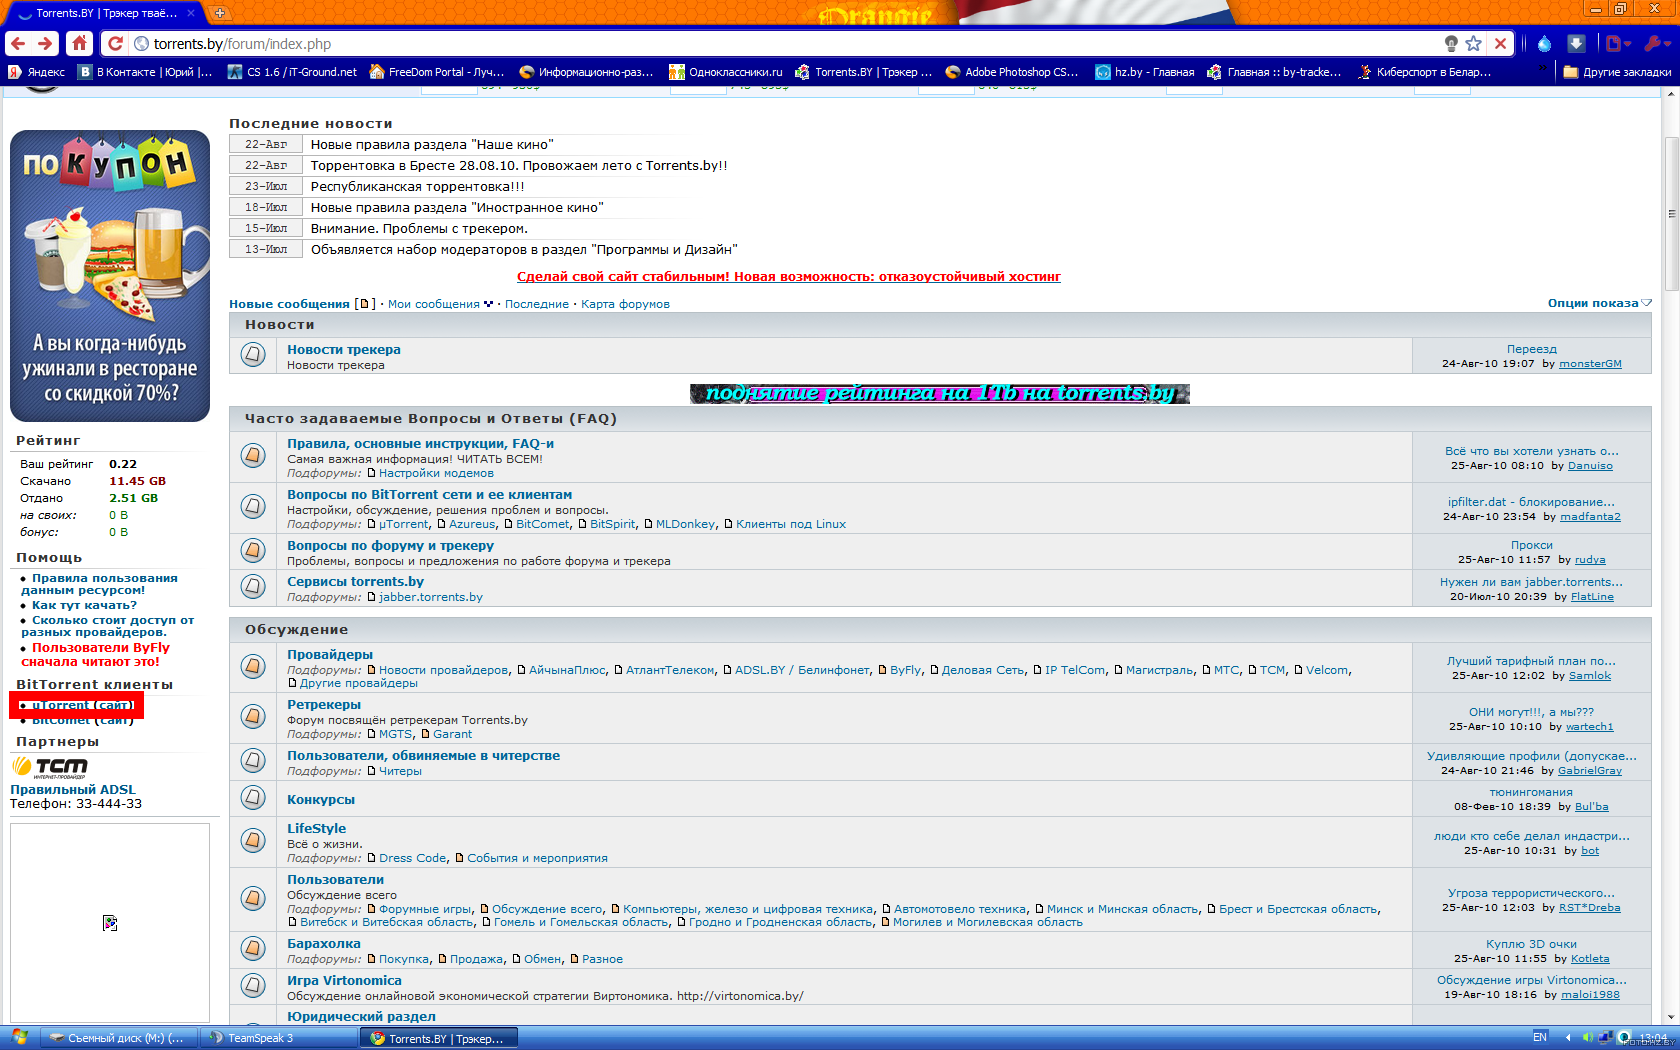1680x1050 pixels.
Task: Open the Правильный ADSL partner link
Action: click(x=73, y=789)
